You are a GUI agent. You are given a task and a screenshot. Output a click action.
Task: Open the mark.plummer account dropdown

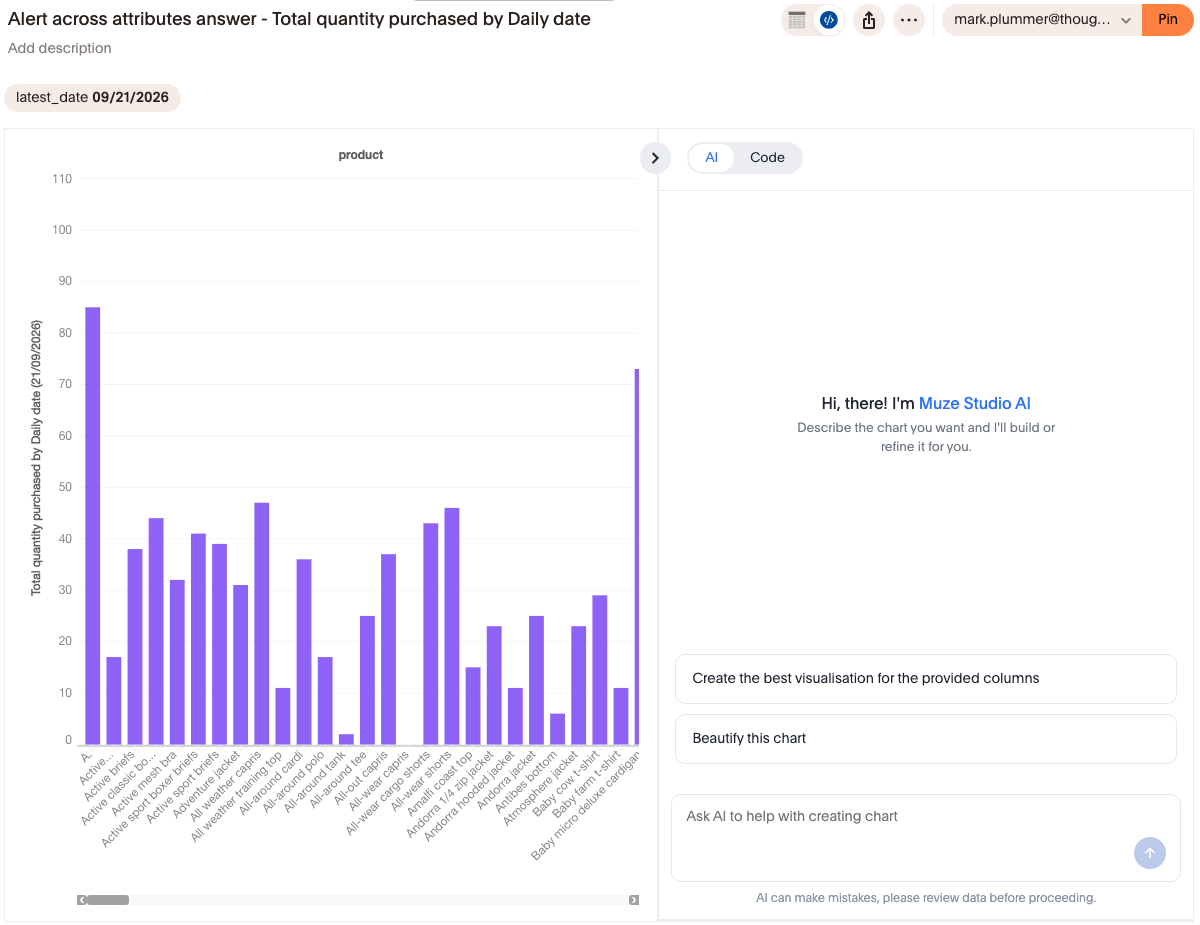[1042, 20]
